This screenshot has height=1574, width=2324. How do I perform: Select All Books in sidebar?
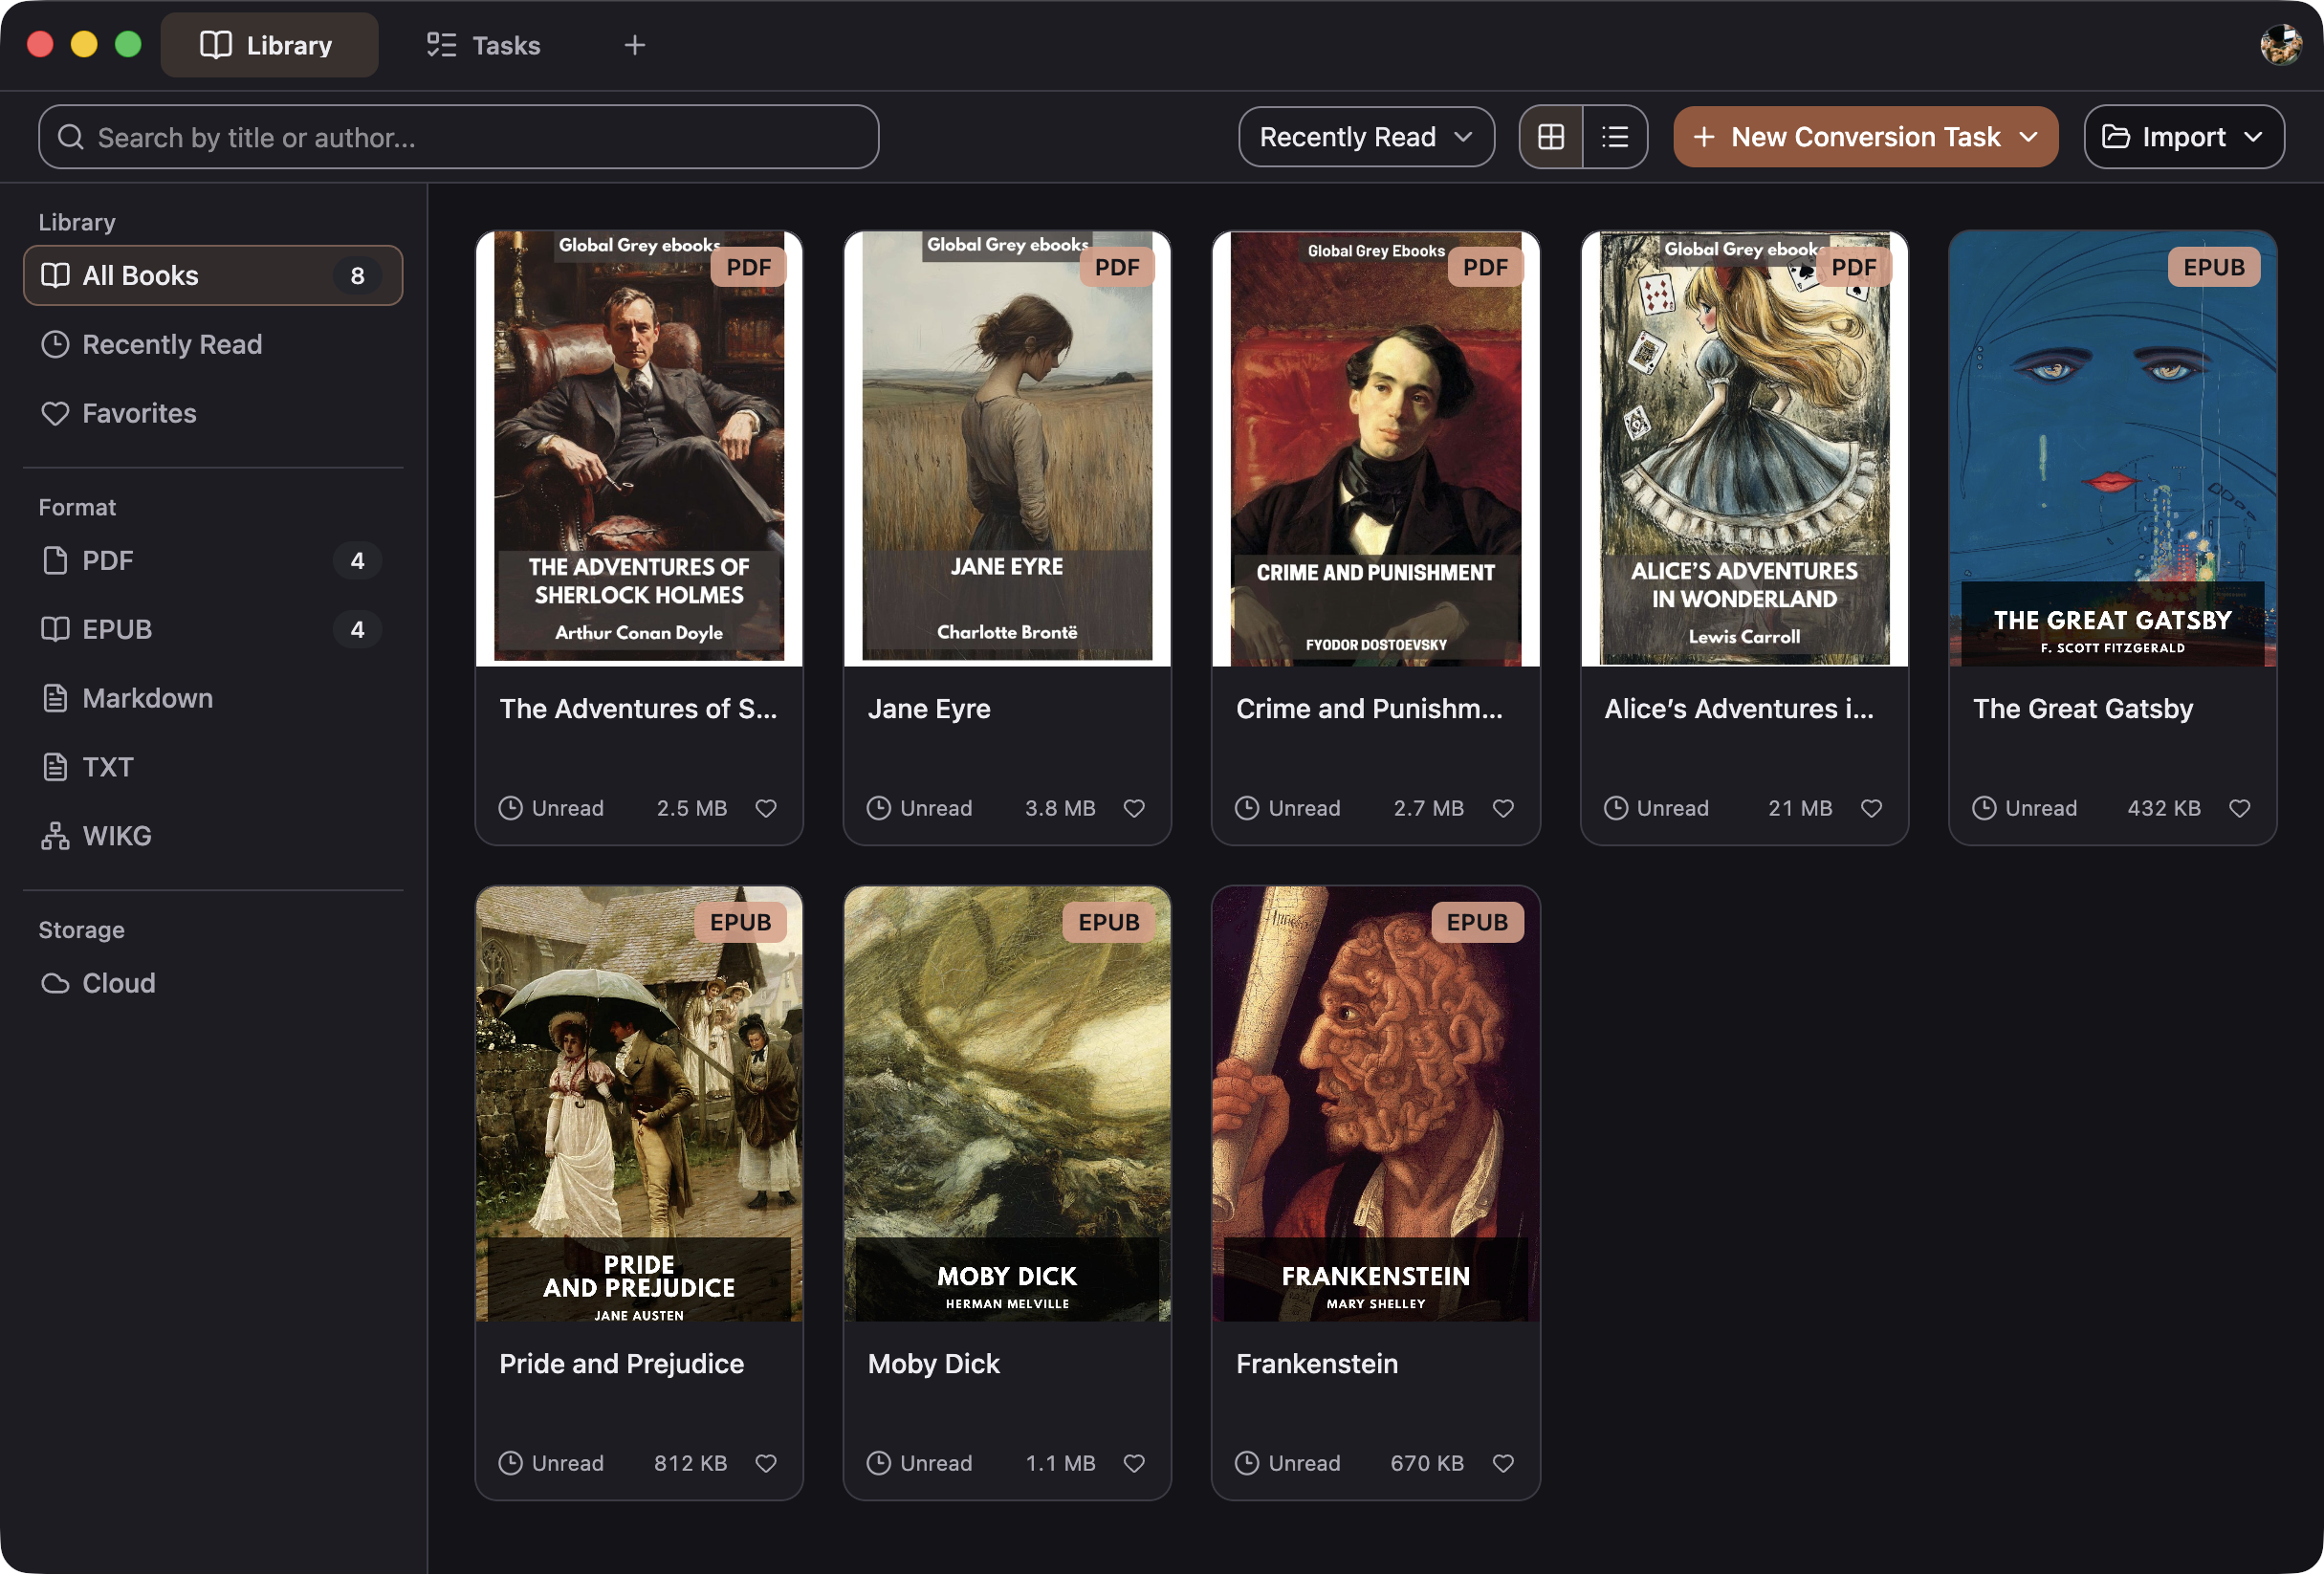point(213,275)
